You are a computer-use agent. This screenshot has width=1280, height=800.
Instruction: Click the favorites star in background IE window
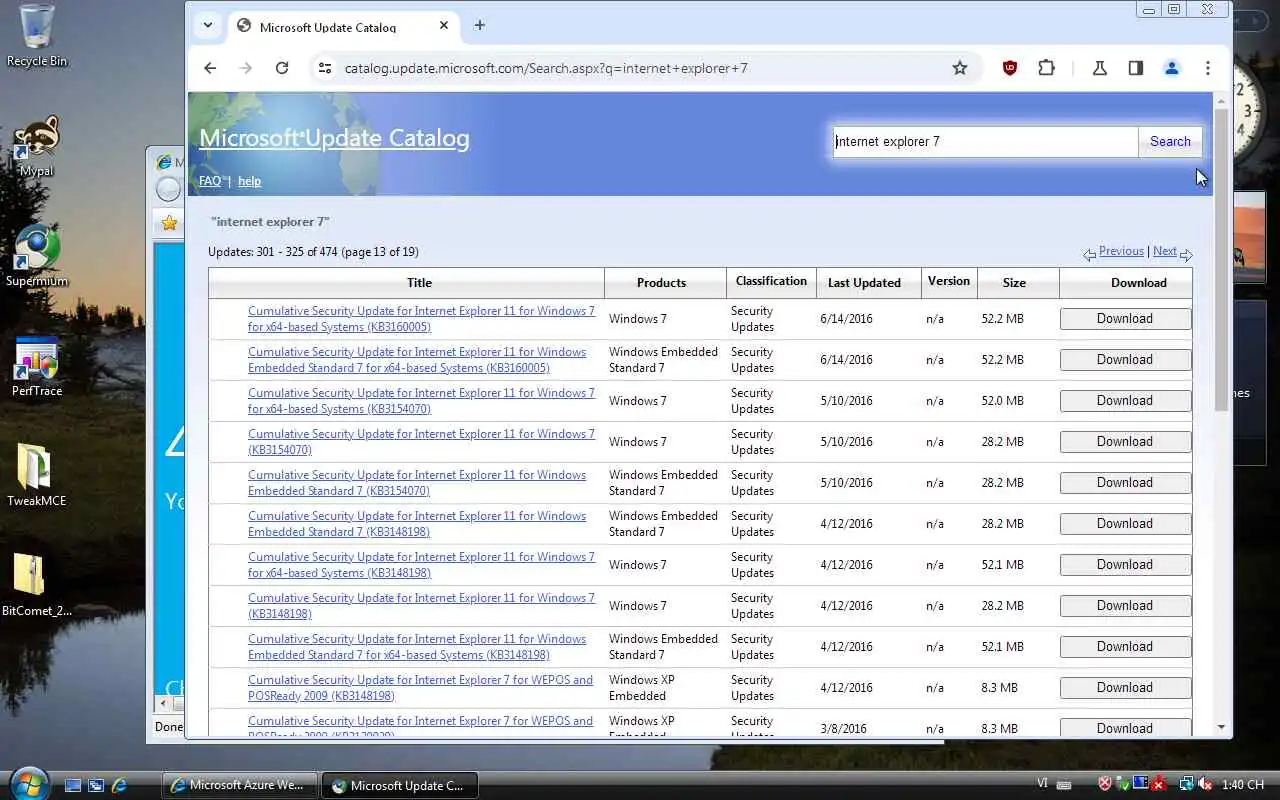coord(169,223)
